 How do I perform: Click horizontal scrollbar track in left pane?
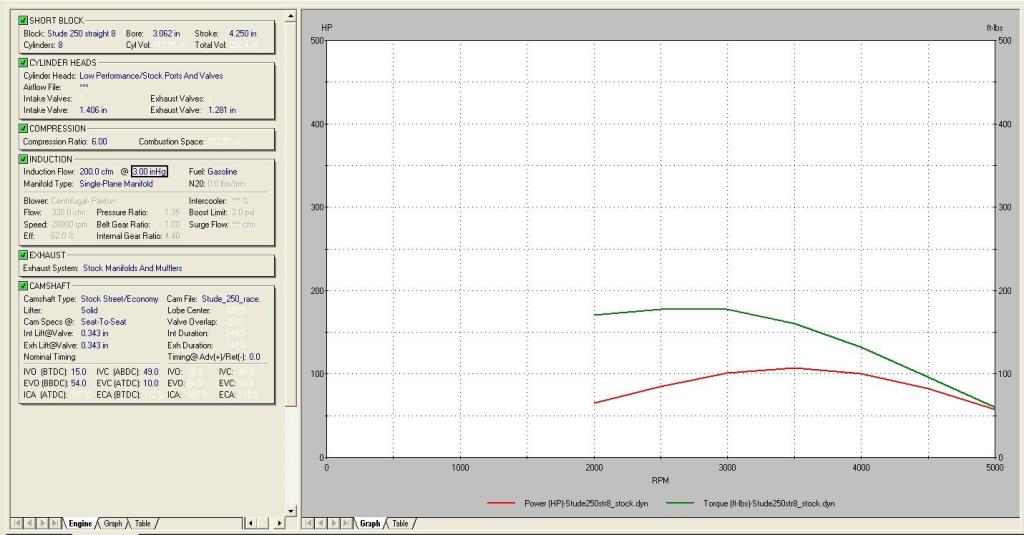(x=264, y=523)
